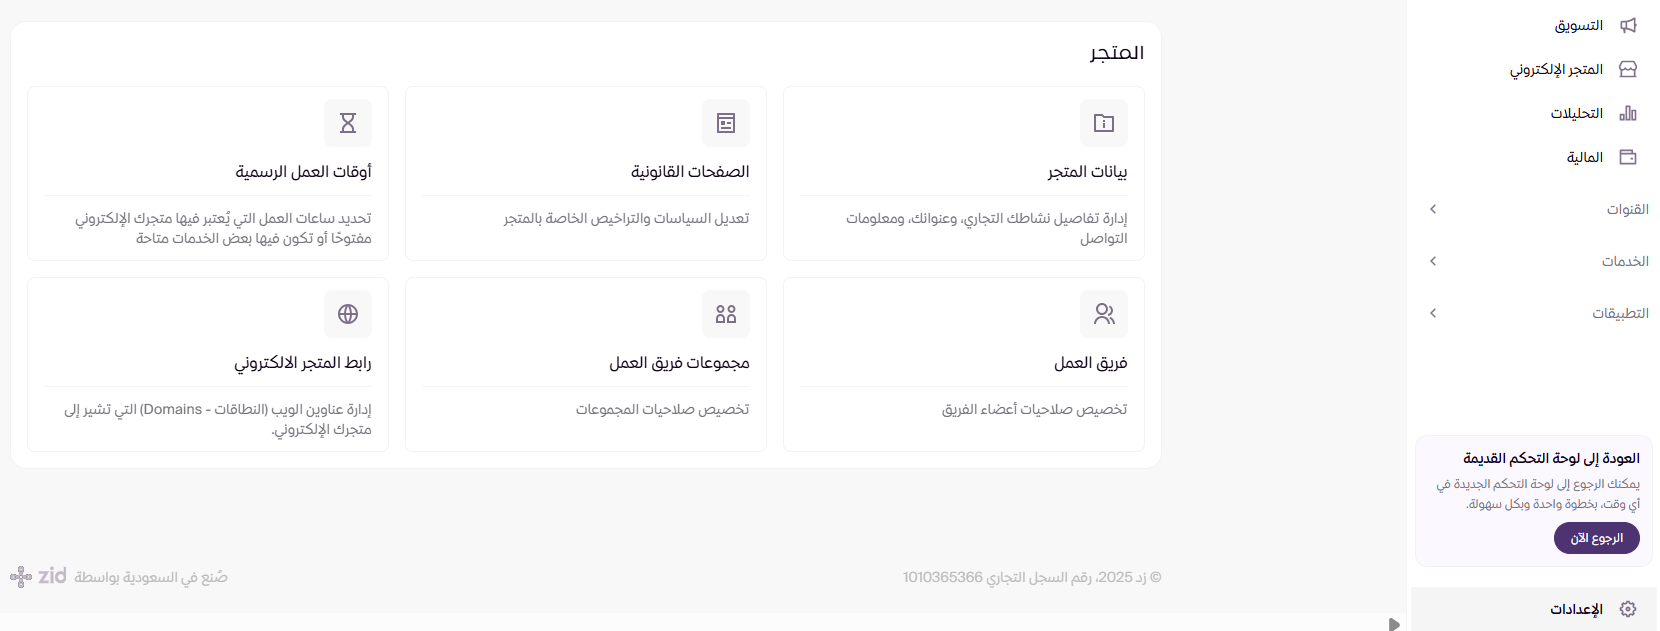This screenshot has width=1660, height=631.
Task: Click the team members people icon
Action: 1104,314
